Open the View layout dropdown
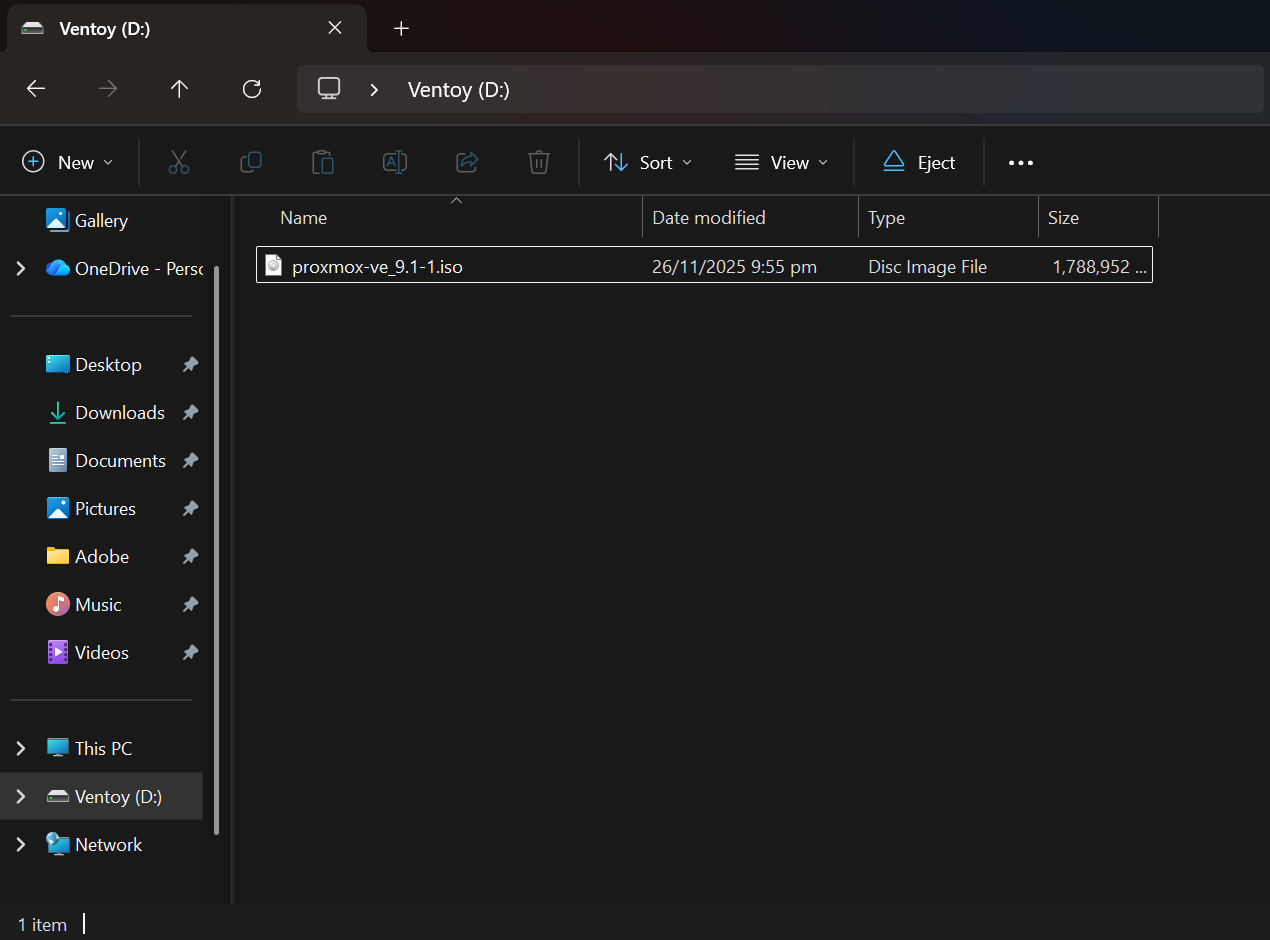The height and width of the screenshot is (940, 1270). (x=781, y=162)
